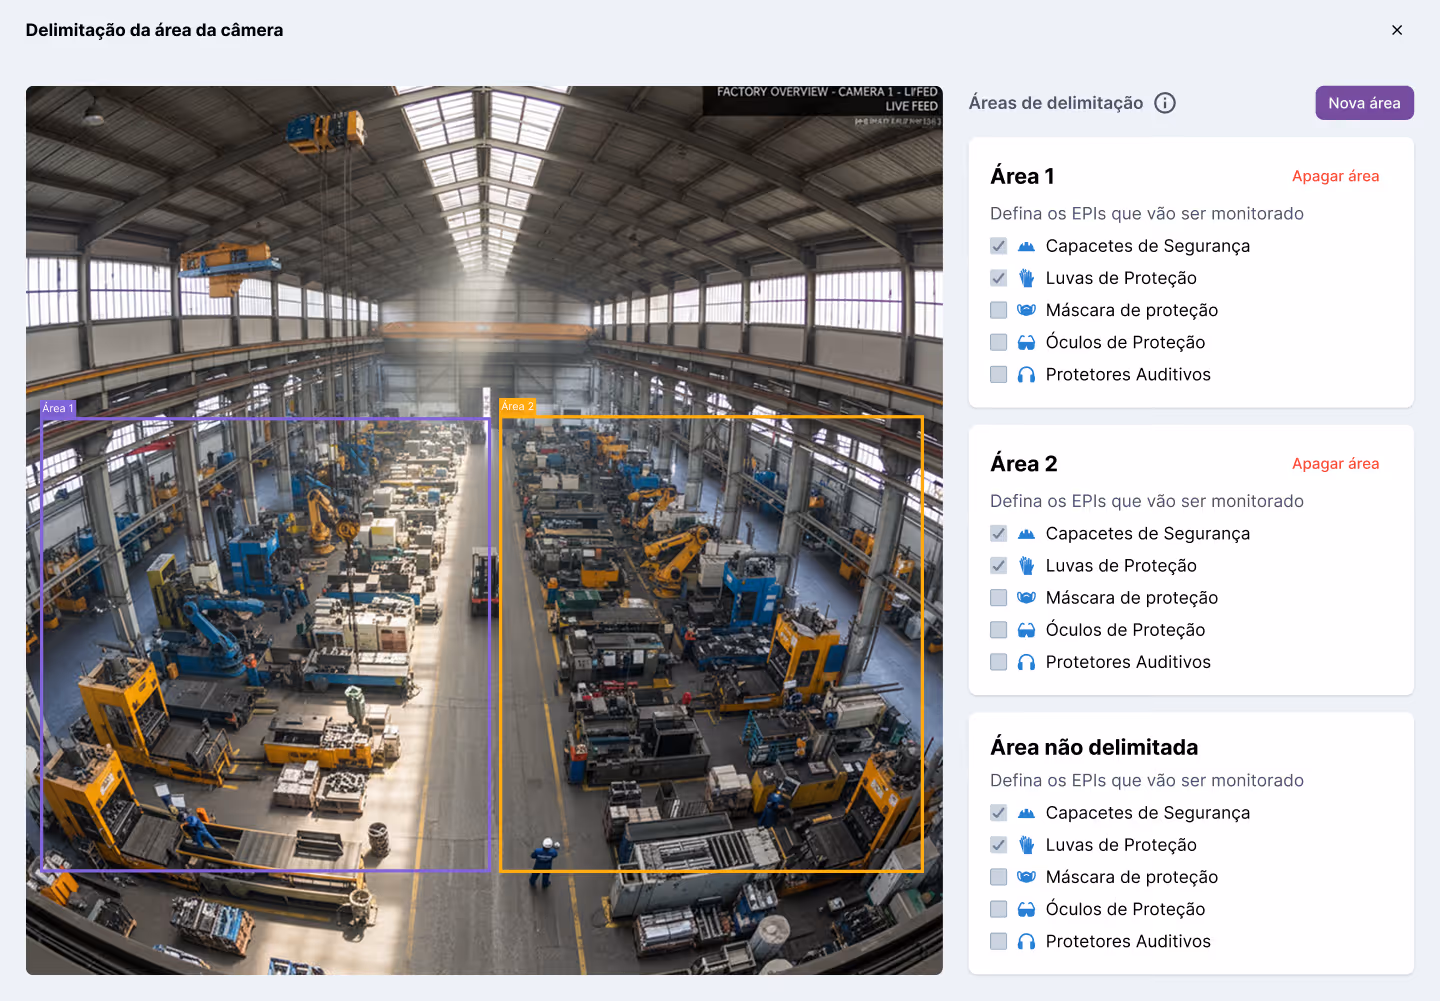Screen dimensions: 1440x1001
Task: Select the orange Área 2 label on camera
Action: point(517,406)
